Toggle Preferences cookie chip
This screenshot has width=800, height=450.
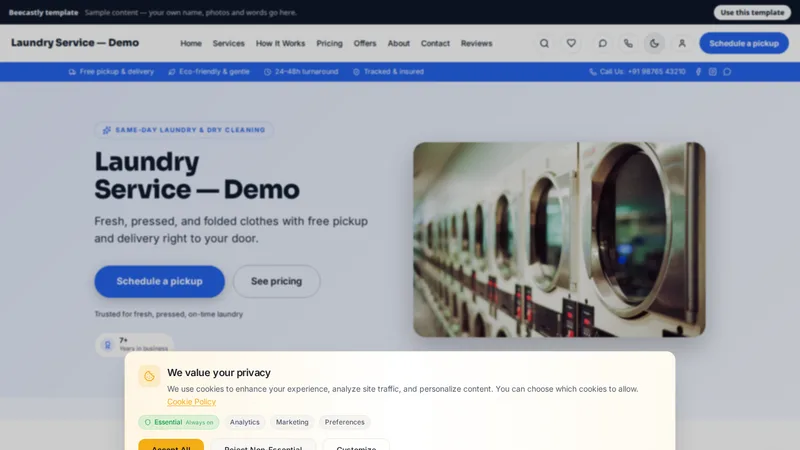pos(344,422)
